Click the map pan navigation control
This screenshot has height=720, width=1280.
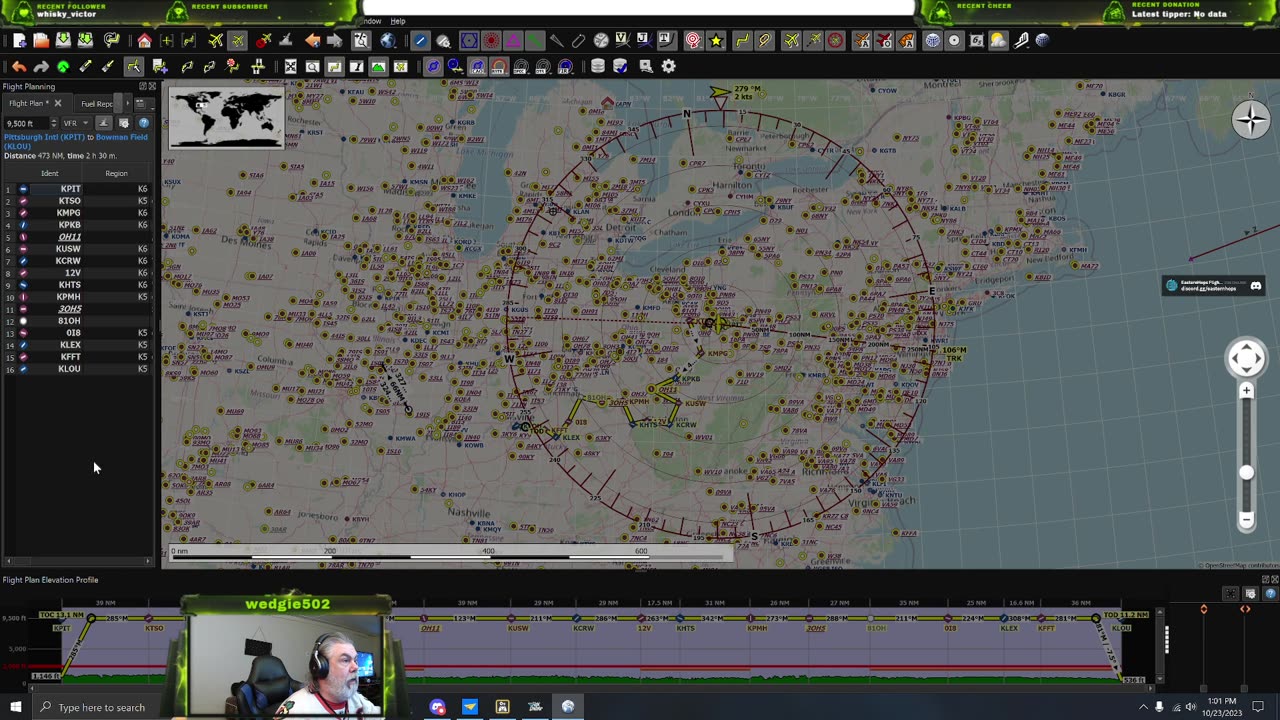[x=1246, y=358]
